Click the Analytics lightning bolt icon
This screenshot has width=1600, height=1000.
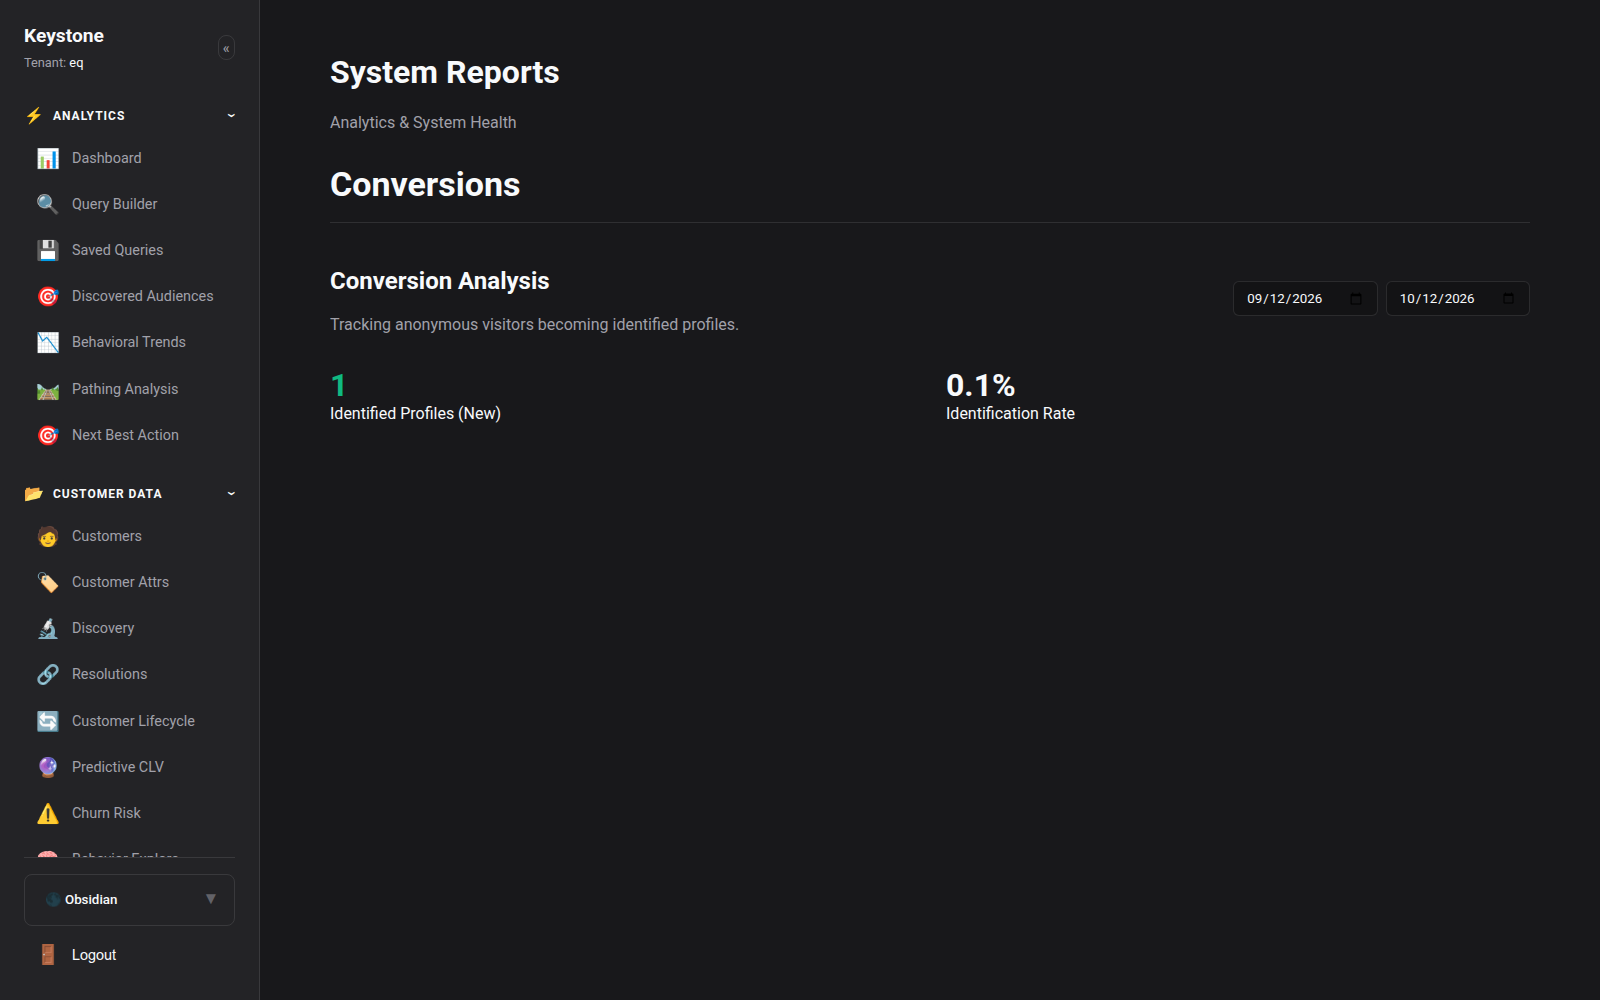pyautogui.click(x=34, y=116)
